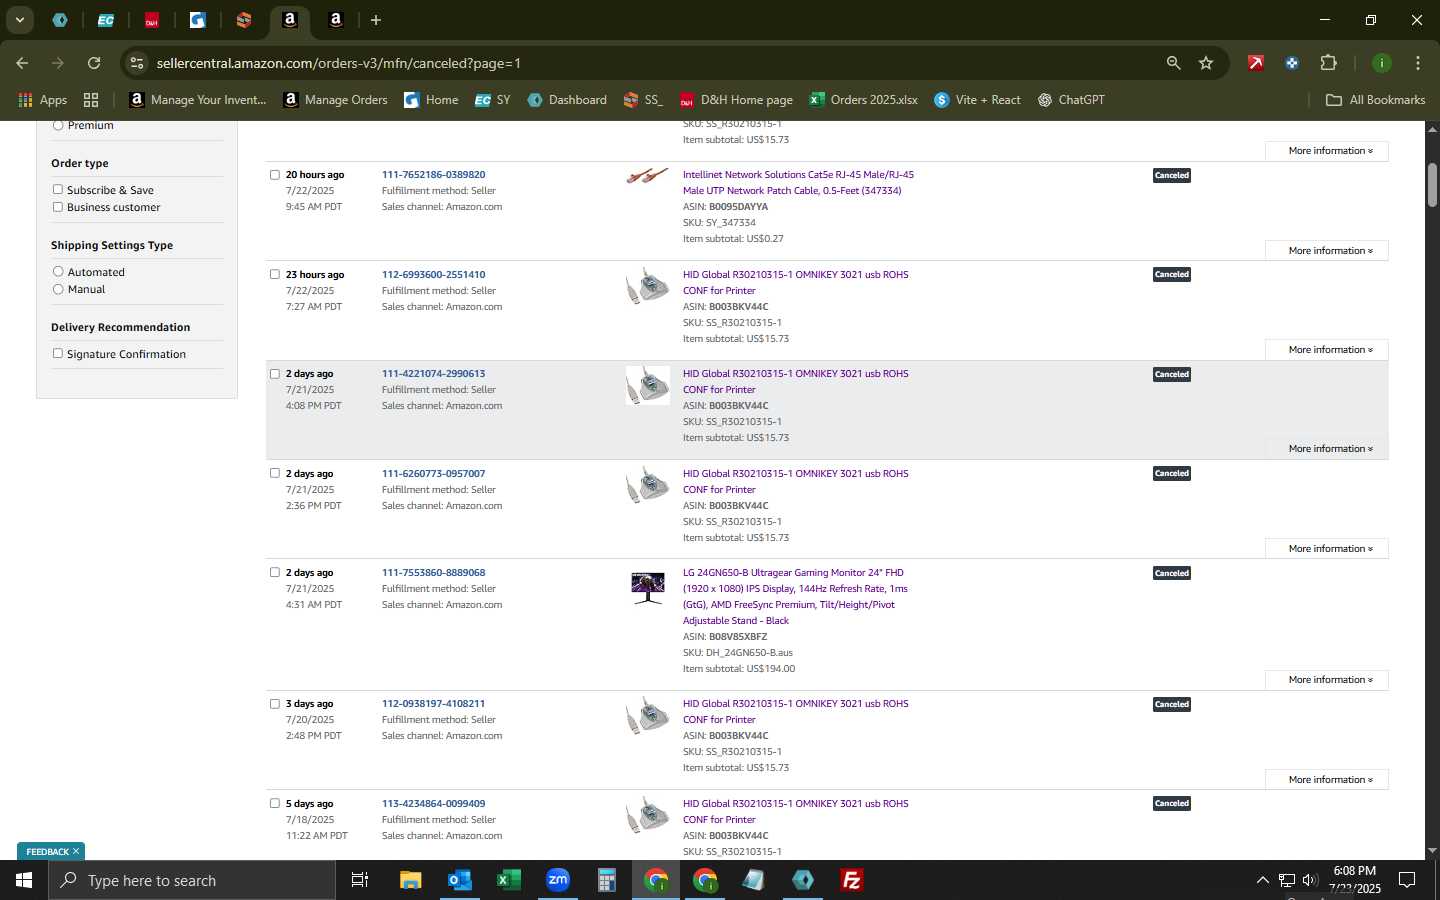The width and height of the screenshot is (1440, 900).
Task: Switch to the EC browser tab
Action: point(106,20)
